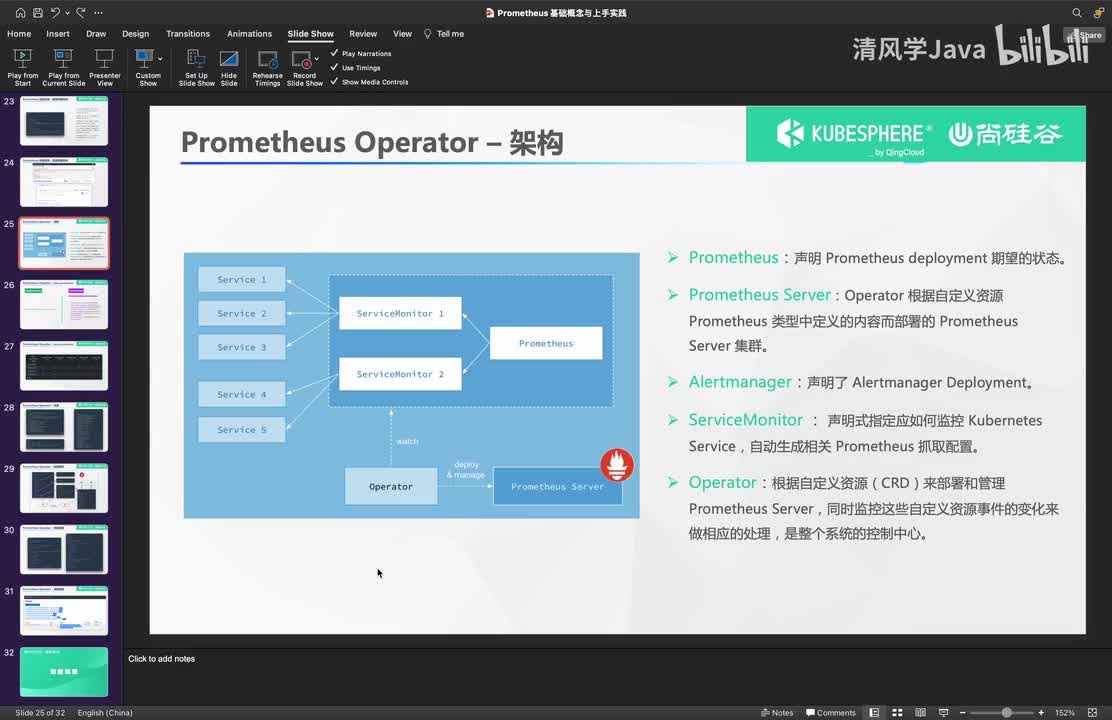The height and width of the screenshot is (720, 1112).
Task: Click the Slide 25 of 32 indicator
Action: click(x=40, y=713)
